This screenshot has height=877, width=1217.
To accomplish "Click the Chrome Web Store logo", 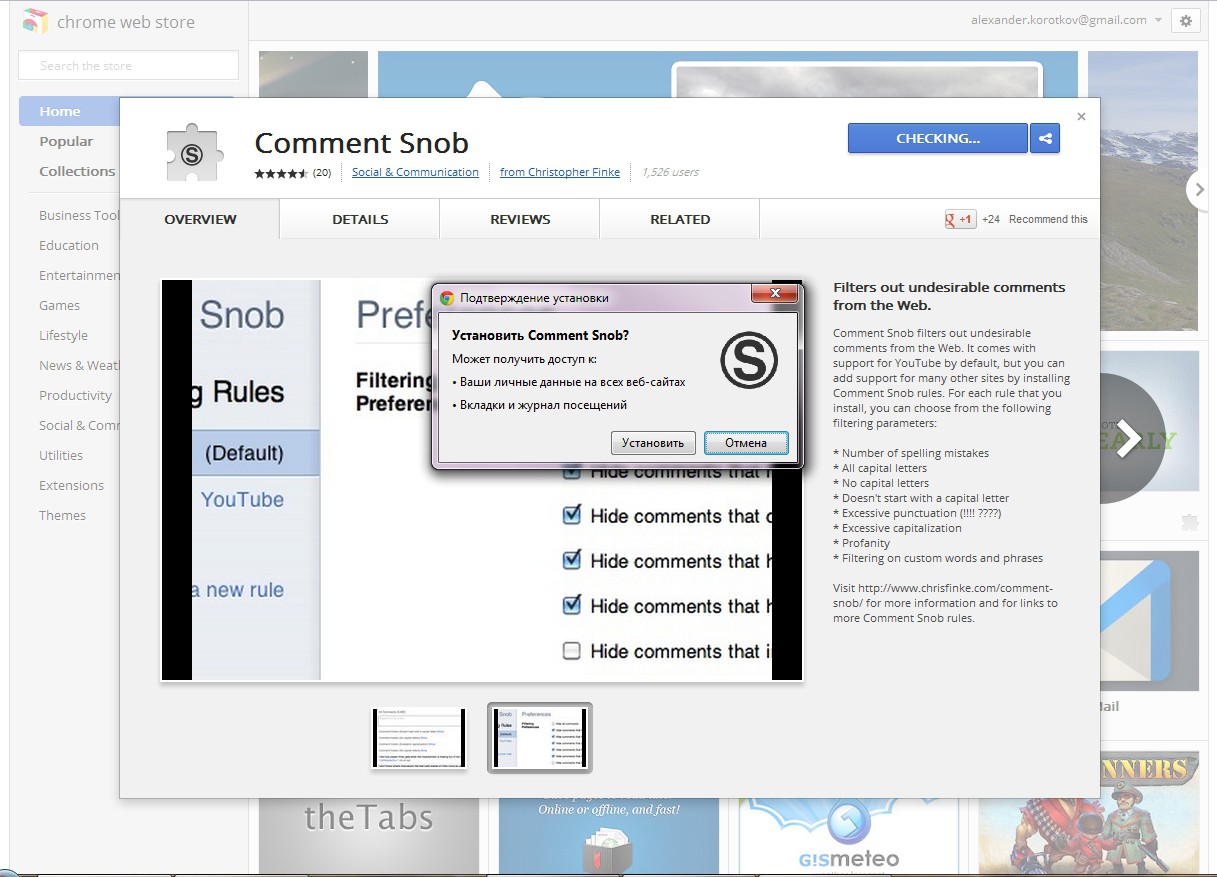I will (36, 21).
